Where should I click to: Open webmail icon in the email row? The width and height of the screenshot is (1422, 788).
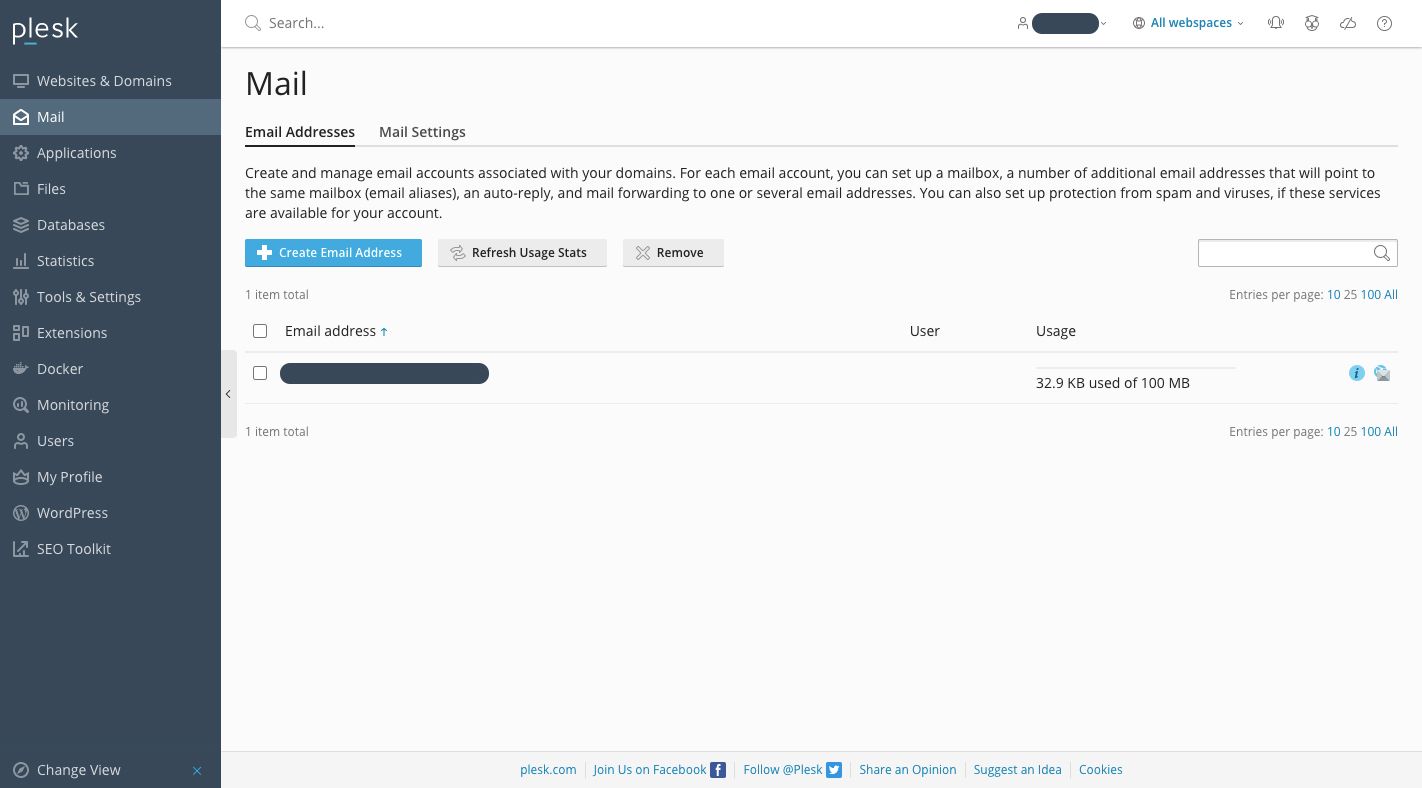pyautogui.click(x=1382, y=373)
